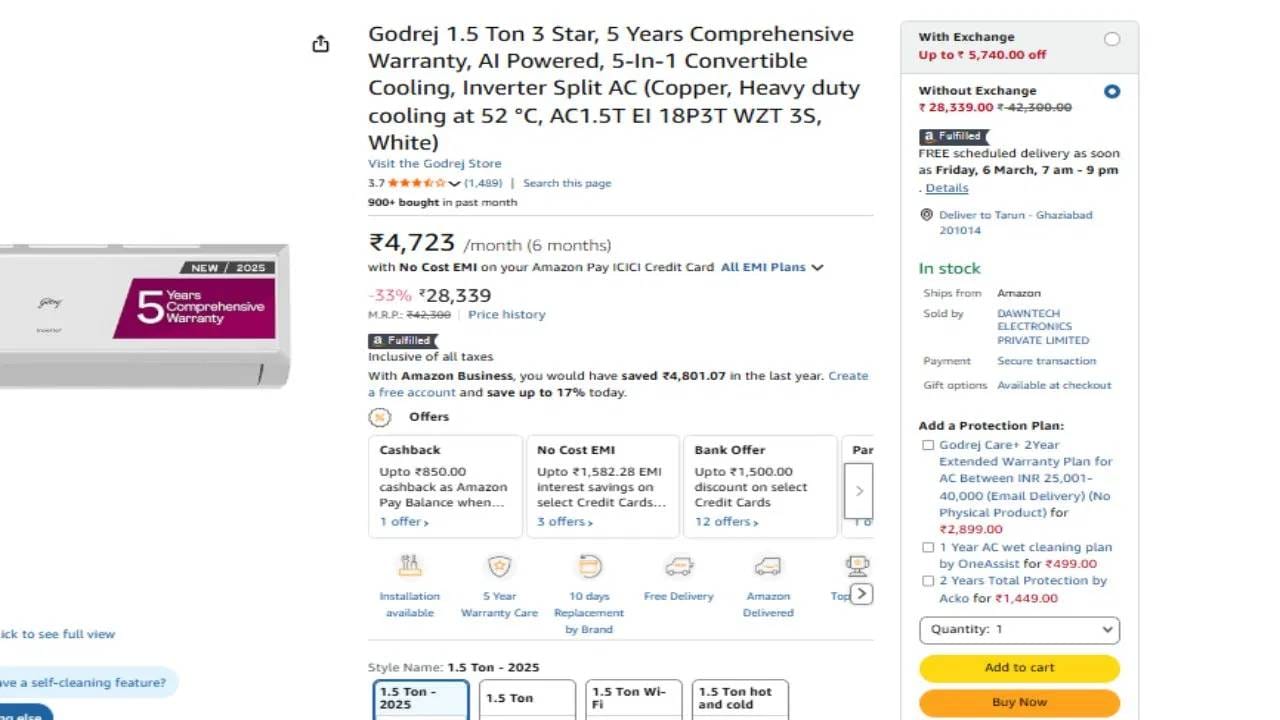Click the share icon near the product title
The height and width of the screenshot is (720, 1280).
320,44
